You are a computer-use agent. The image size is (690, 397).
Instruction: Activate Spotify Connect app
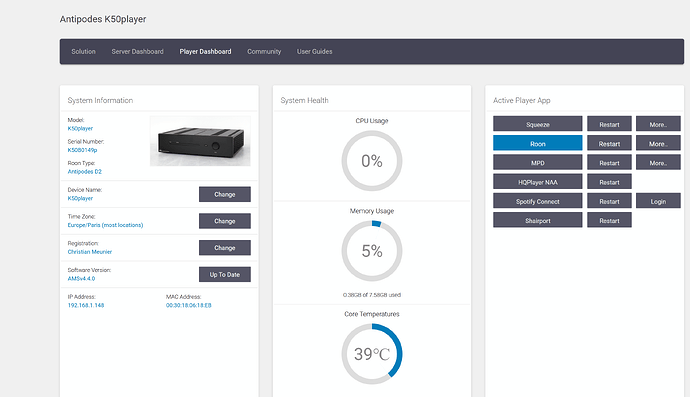click(x=537, y=201)
